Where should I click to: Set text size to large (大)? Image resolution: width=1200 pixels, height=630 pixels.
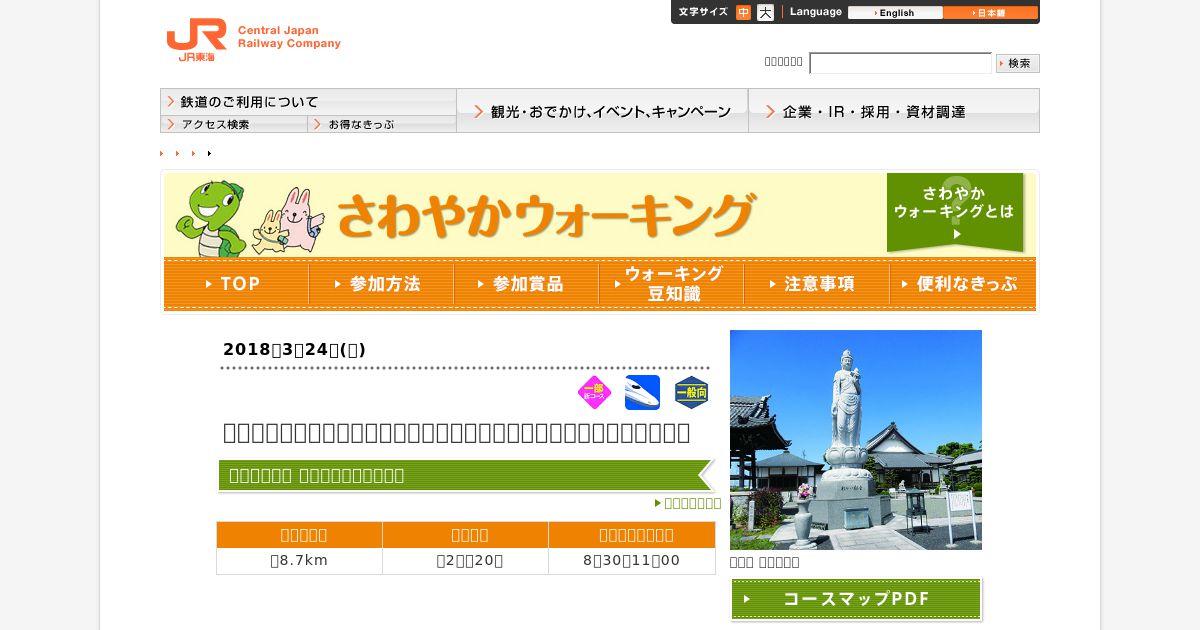765,13
